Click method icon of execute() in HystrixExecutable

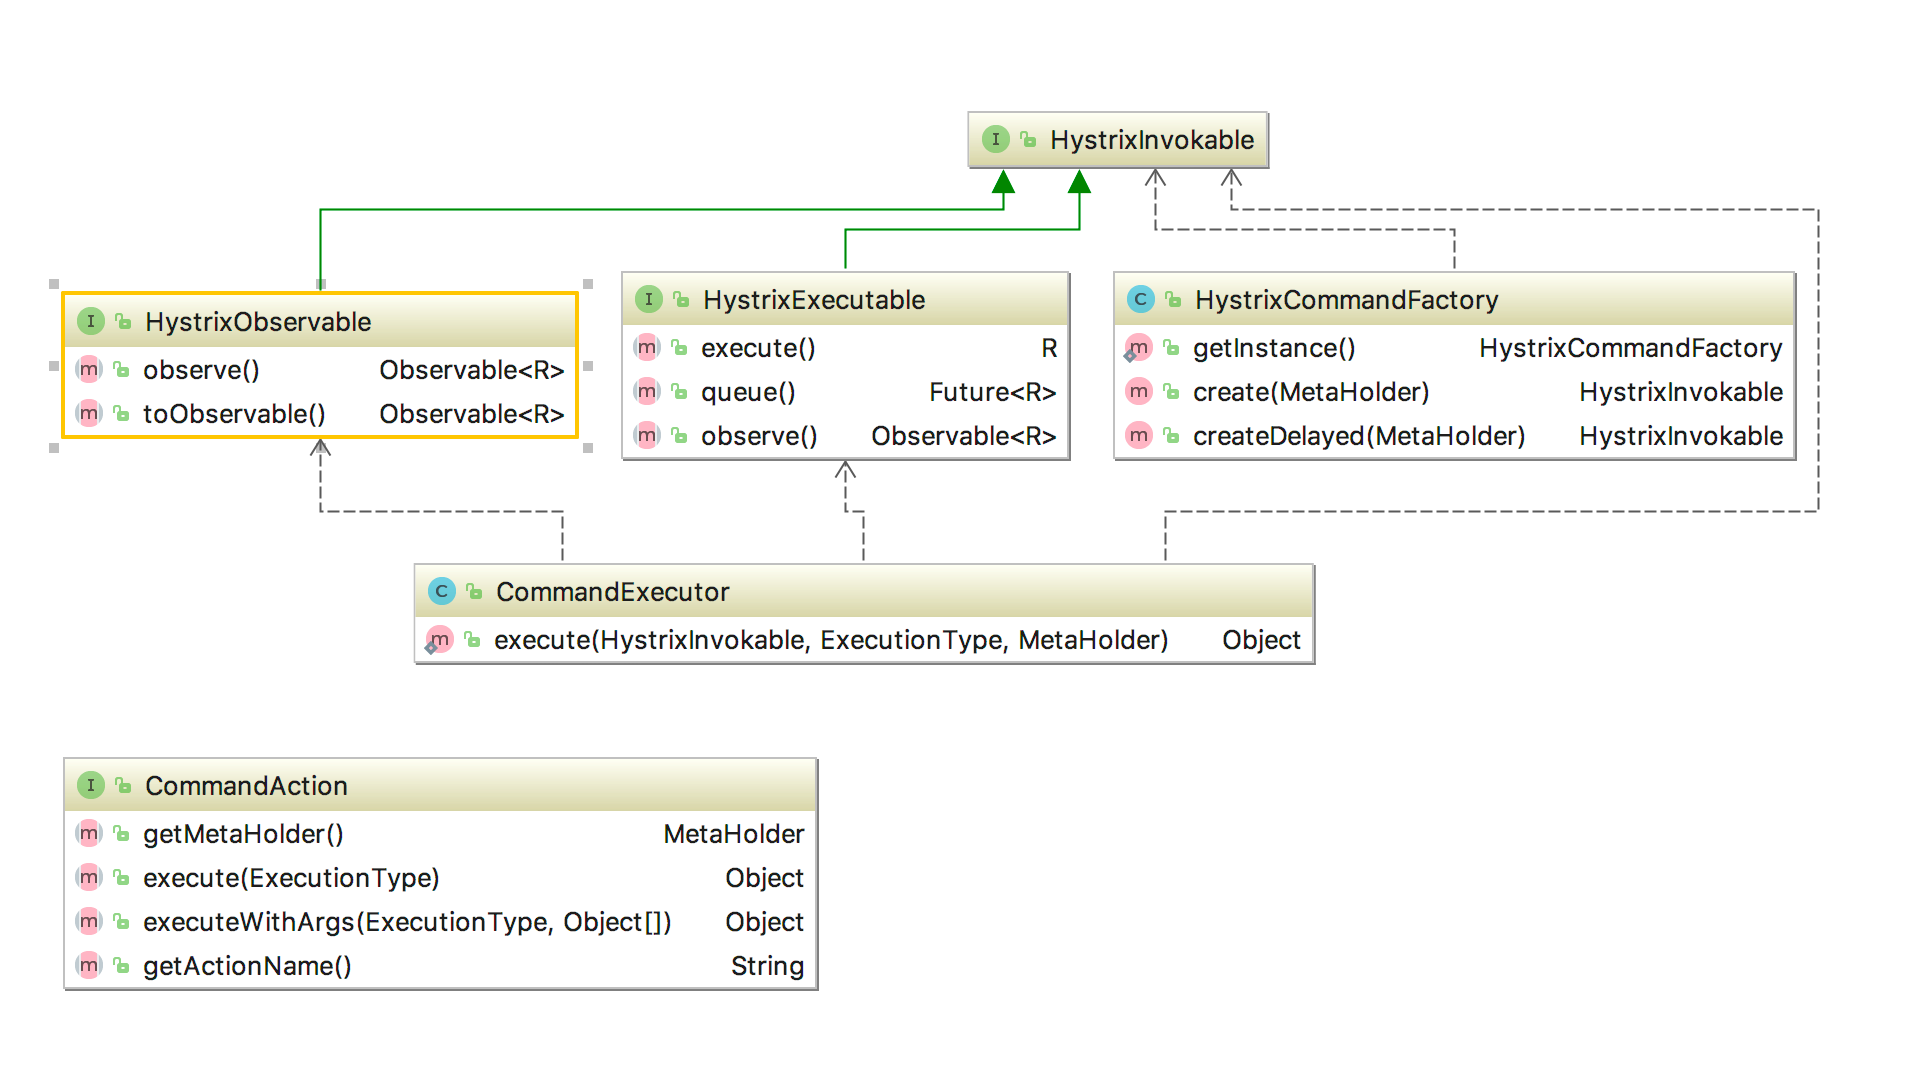point(647,347)
